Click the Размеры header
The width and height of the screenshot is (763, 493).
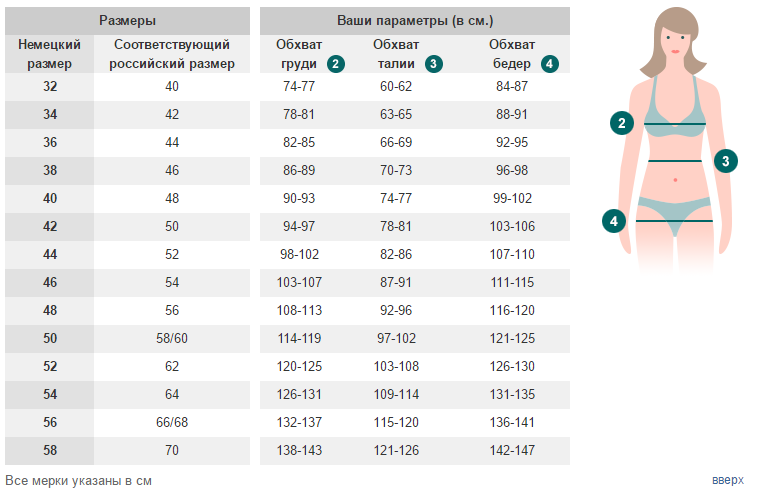click(127, 20)
